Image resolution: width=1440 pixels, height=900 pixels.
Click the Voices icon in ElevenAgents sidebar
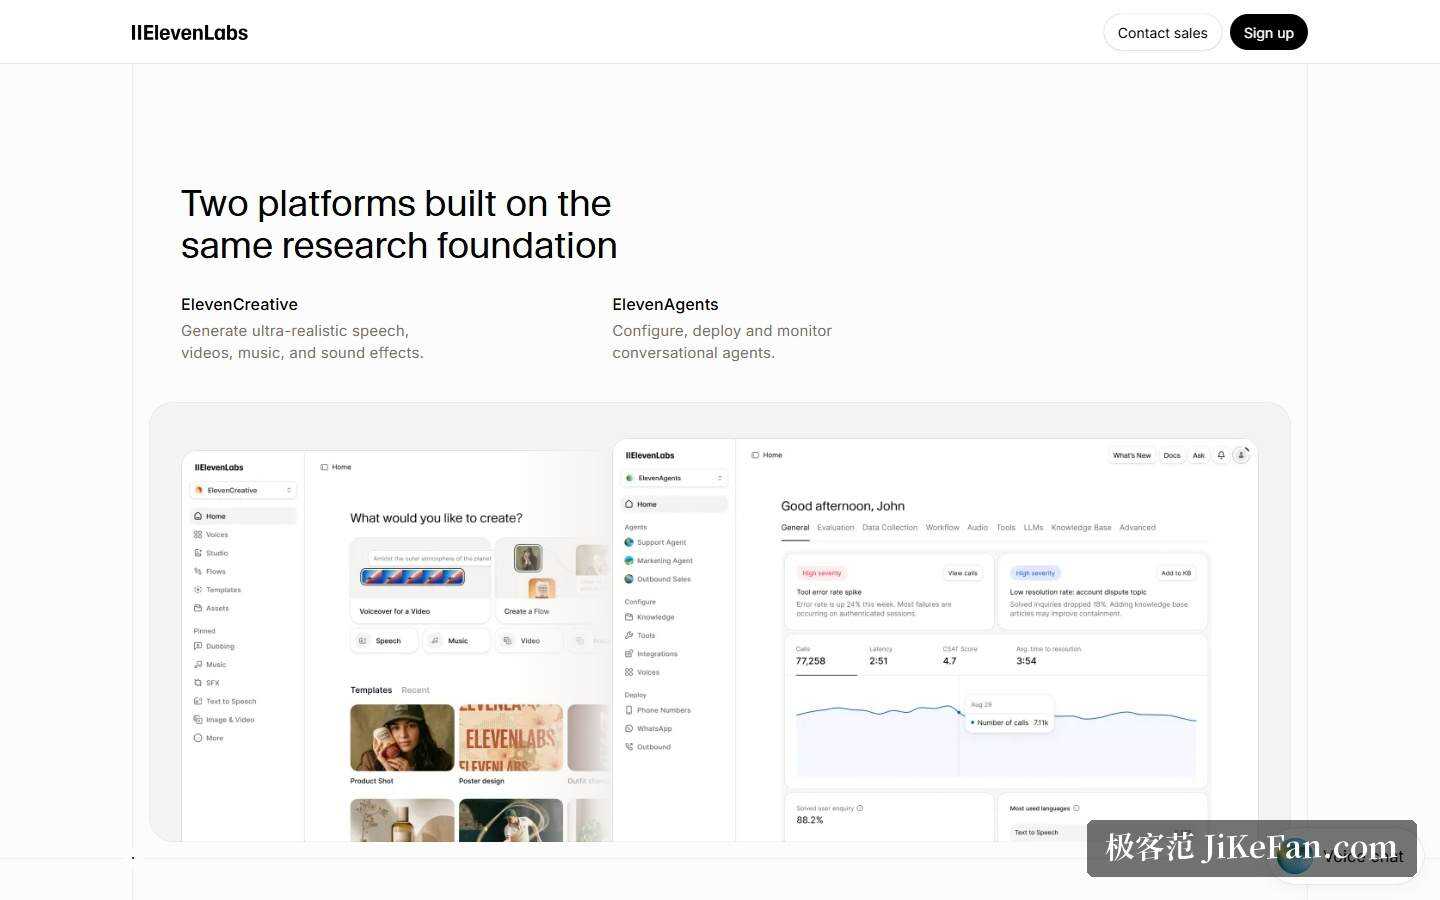(629, 672)
